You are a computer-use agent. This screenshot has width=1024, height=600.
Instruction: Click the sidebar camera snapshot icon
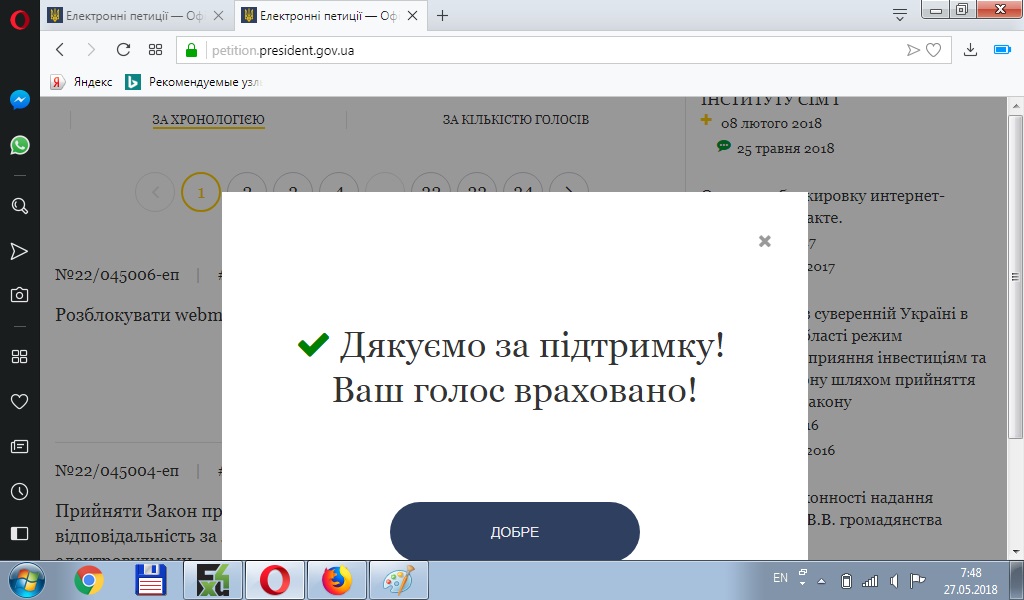19,294
